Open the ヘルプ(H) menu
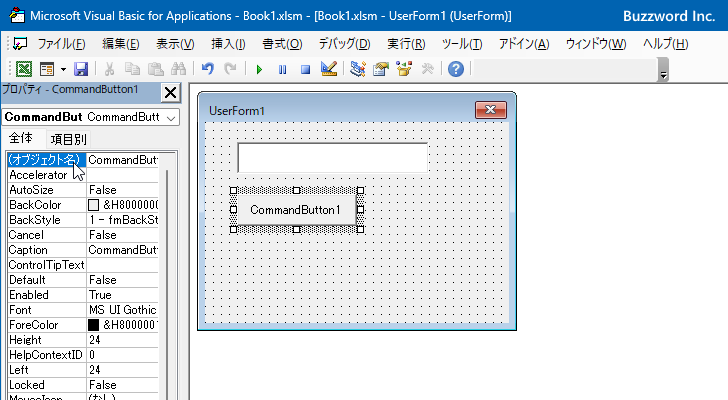Viewport: 728px width, 400px height. (665, 44)
